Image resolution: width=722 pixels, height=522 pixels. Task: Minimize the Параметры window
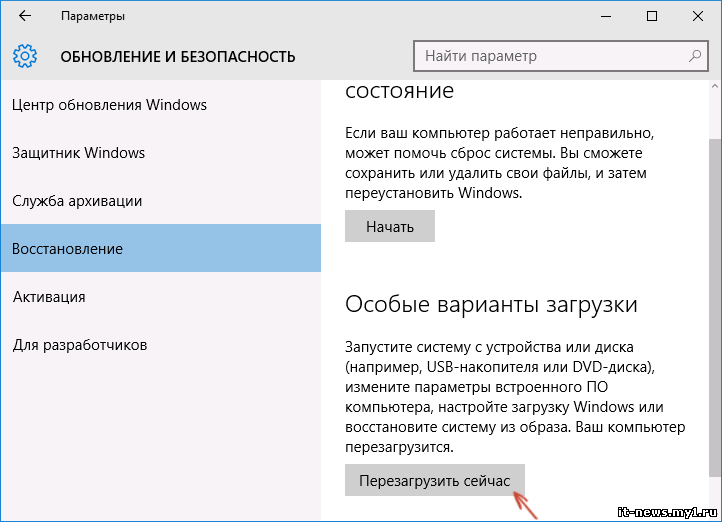tap(606, 16)
